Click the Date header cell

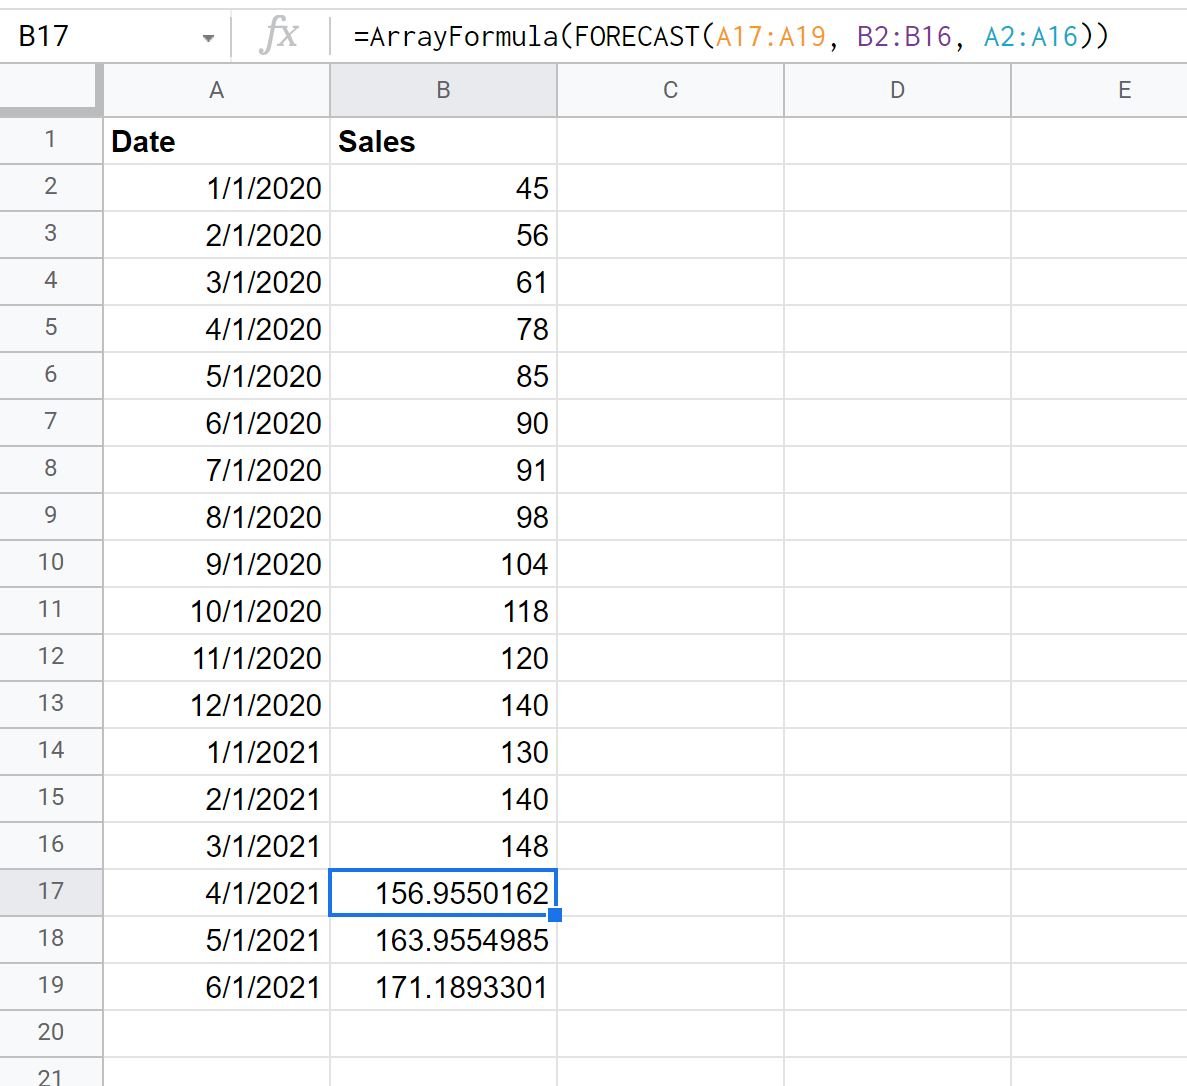pos(217,141)
